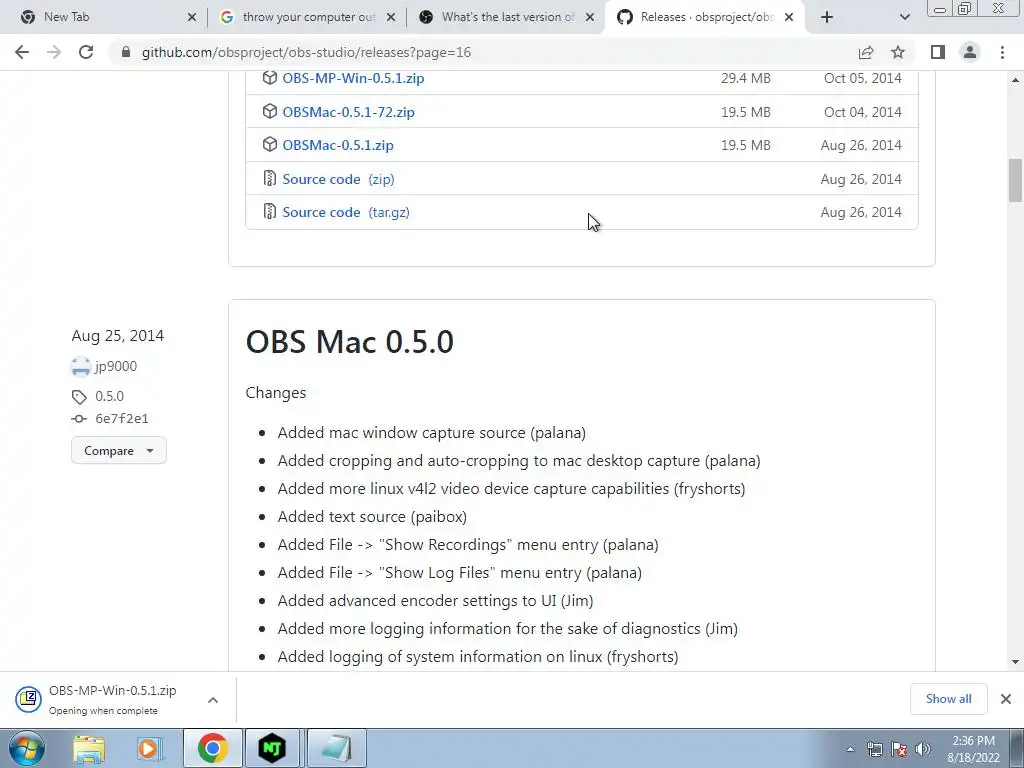Click the browser forward arrow

click(54, 52)
